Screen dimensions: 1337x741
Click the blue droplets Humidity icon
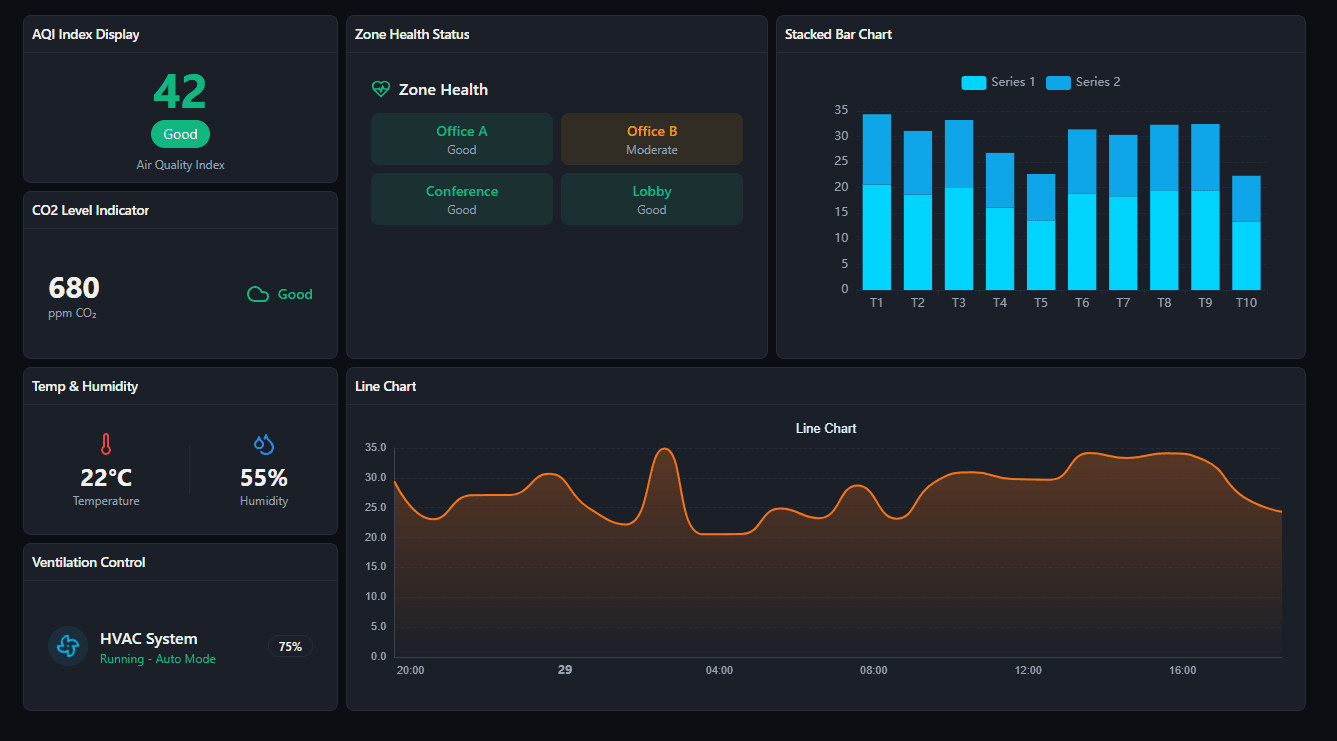[263, 443]
